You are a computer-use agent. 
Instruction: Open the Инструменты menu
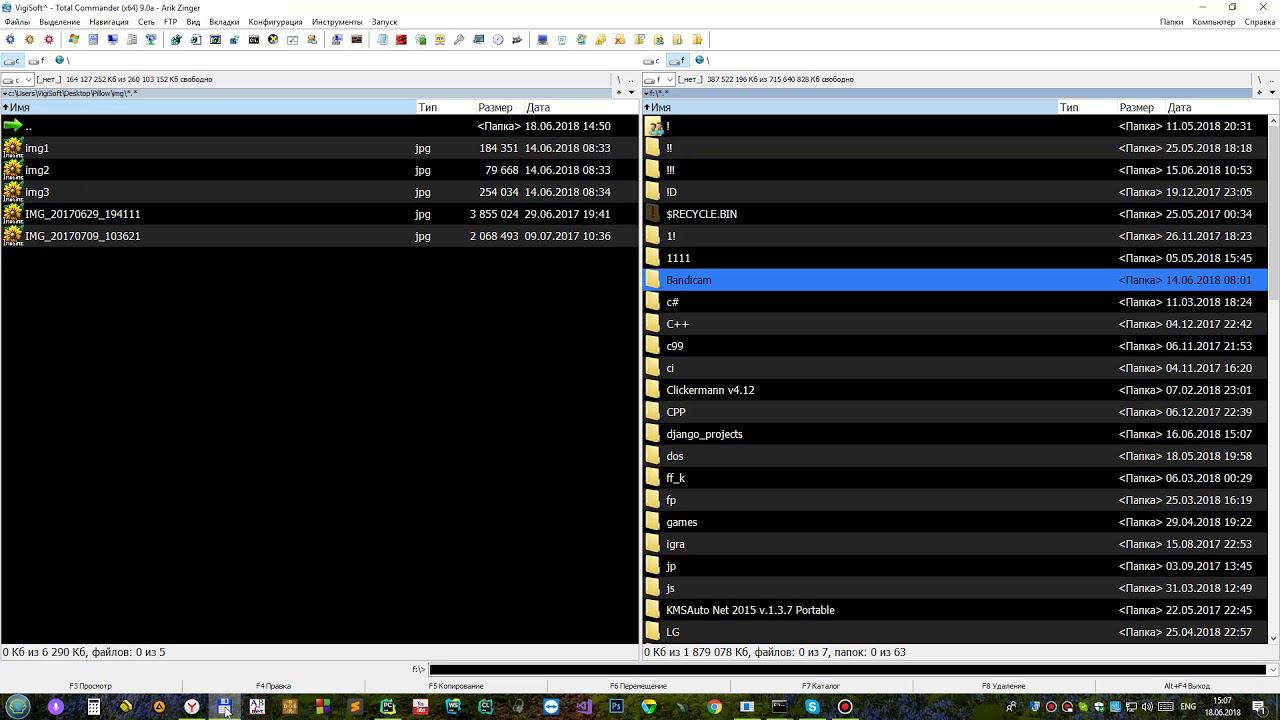pyautogui.click(x=337, y=22)
